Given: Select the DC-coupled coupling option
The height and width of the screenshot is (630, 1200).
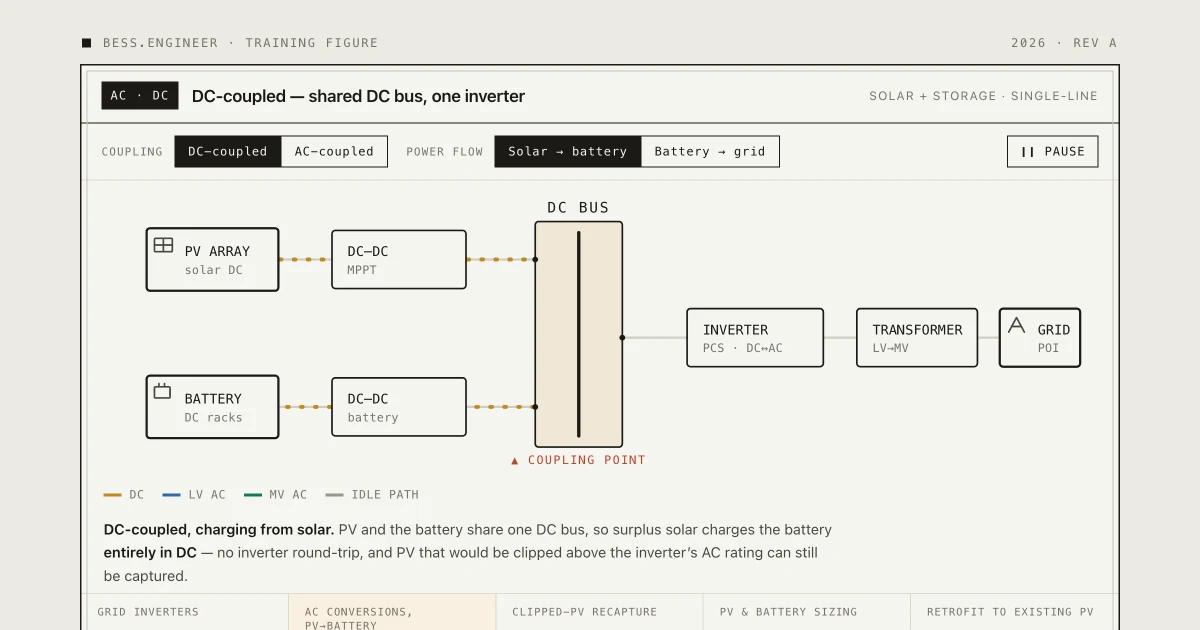Looking at the screenshot, I should click(228, 152).
